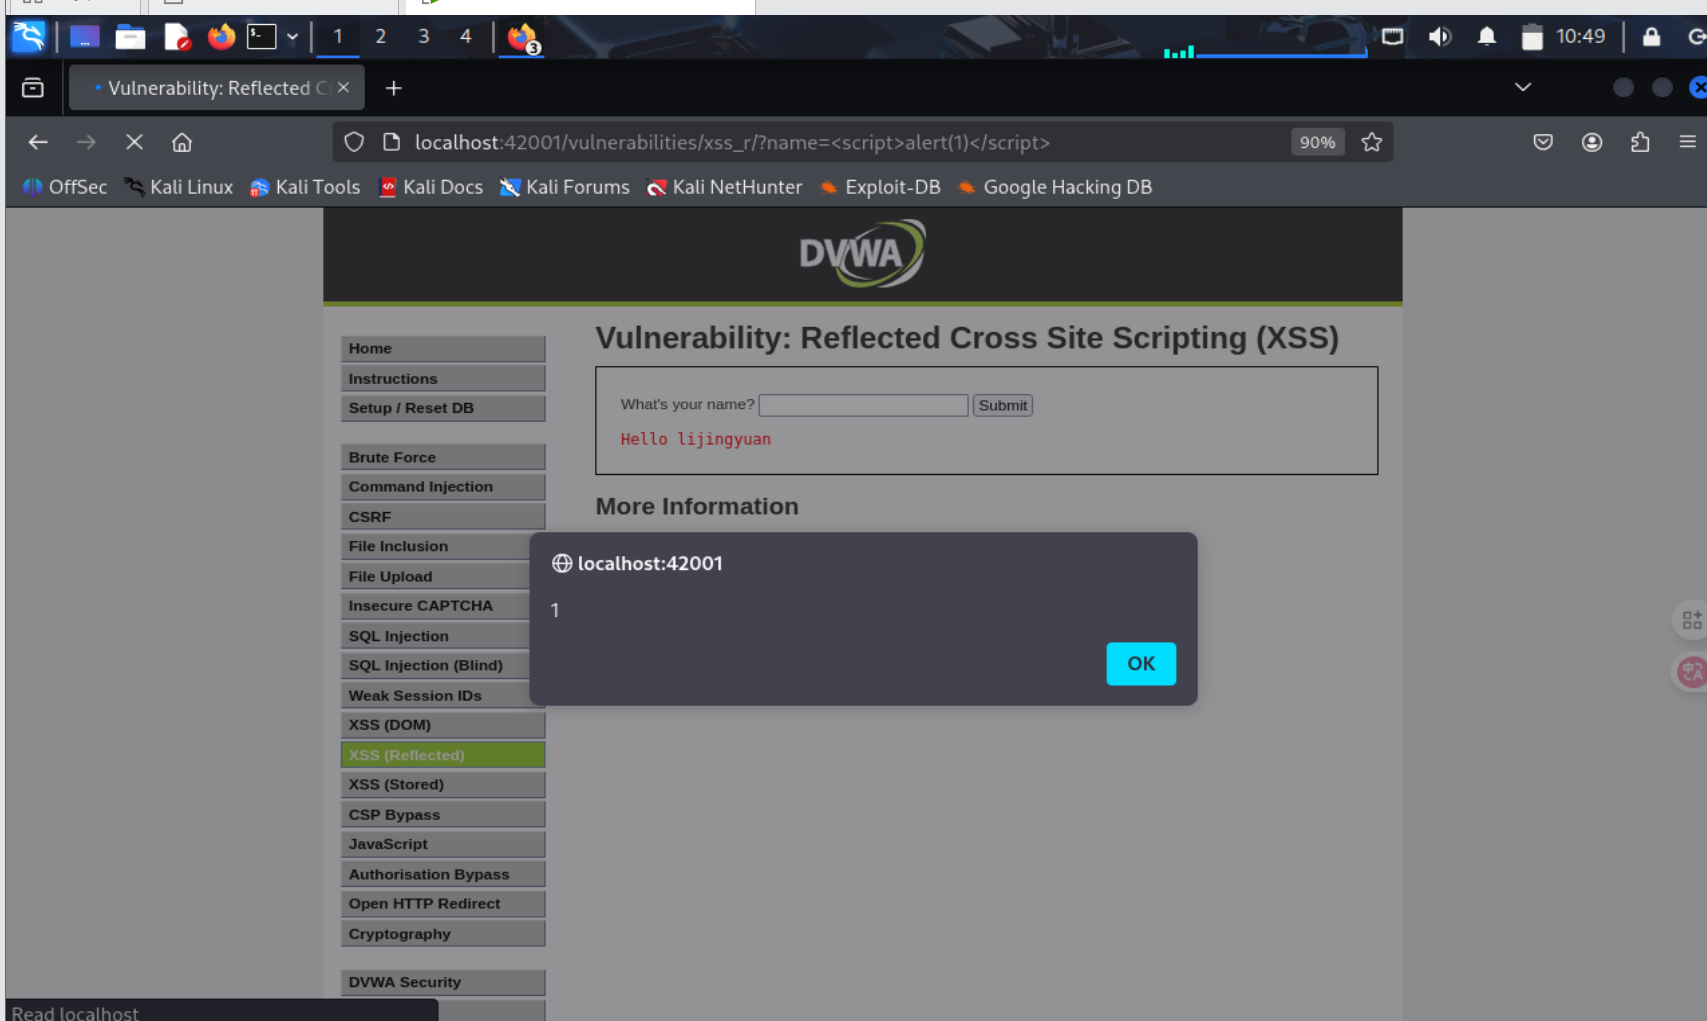The width and height of the screenshot is (1707, 1021).
Task: Click the volume speaker icon
Action: (x=1439, y=37)
